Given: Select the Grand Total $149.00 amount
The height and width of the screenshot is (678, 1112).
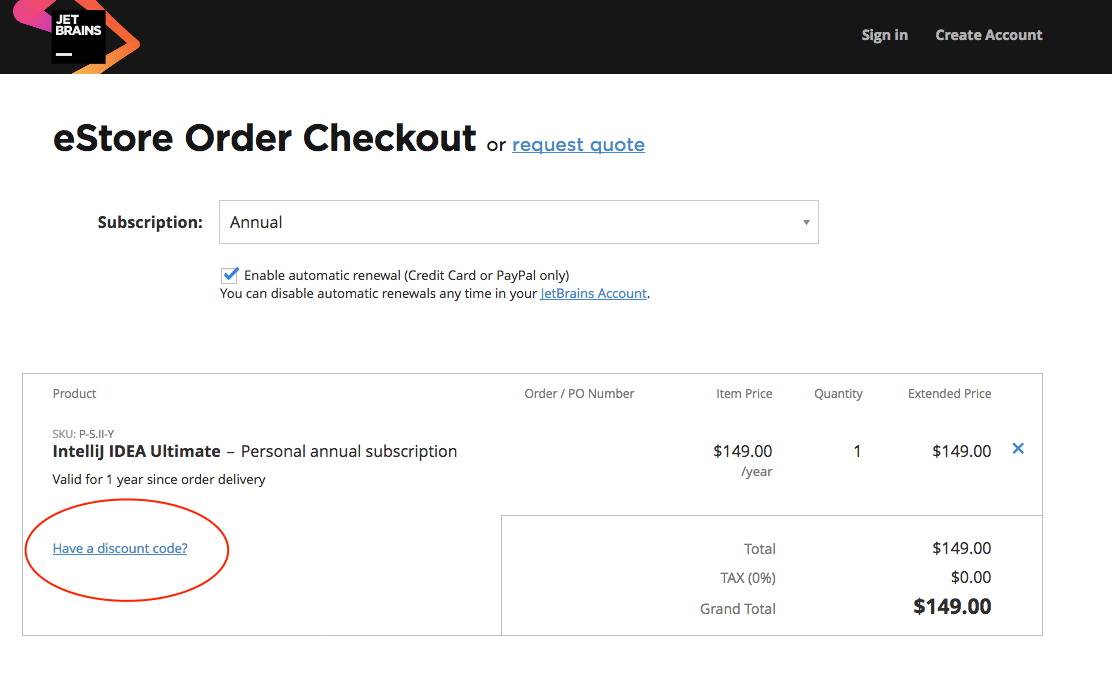Looking at the screenshot, I should 952,607.
